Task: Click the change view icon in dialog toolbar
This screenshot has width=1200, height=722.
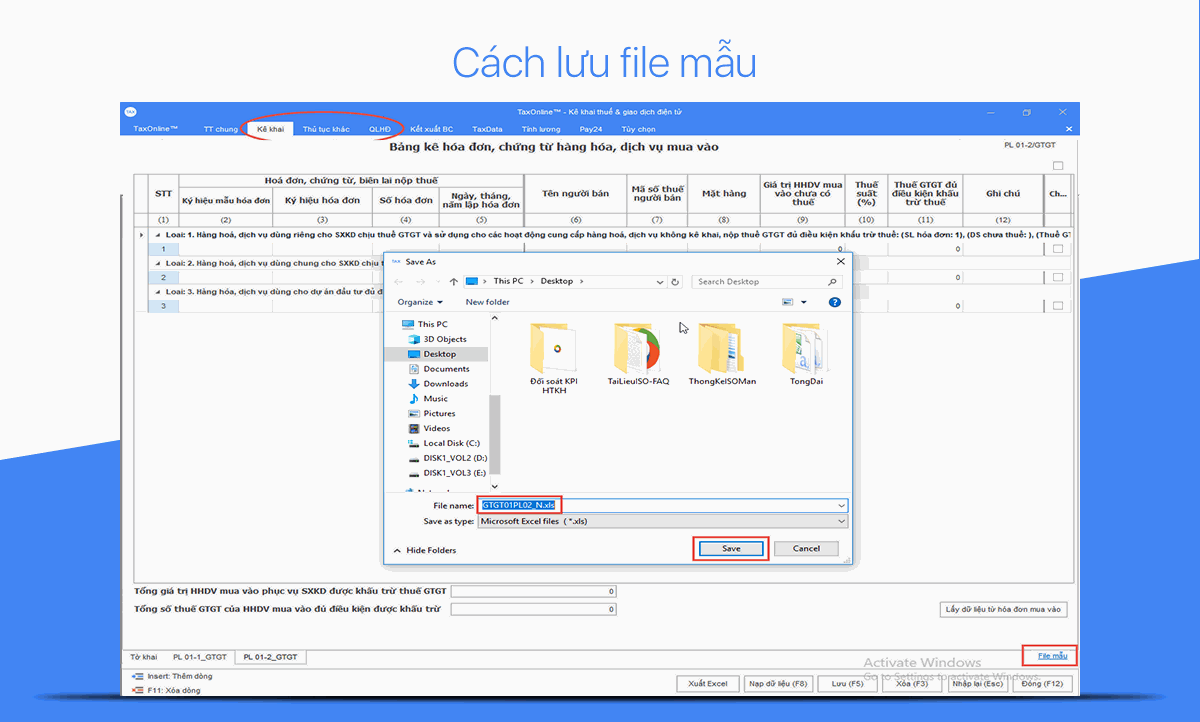Action: point(789,302)
